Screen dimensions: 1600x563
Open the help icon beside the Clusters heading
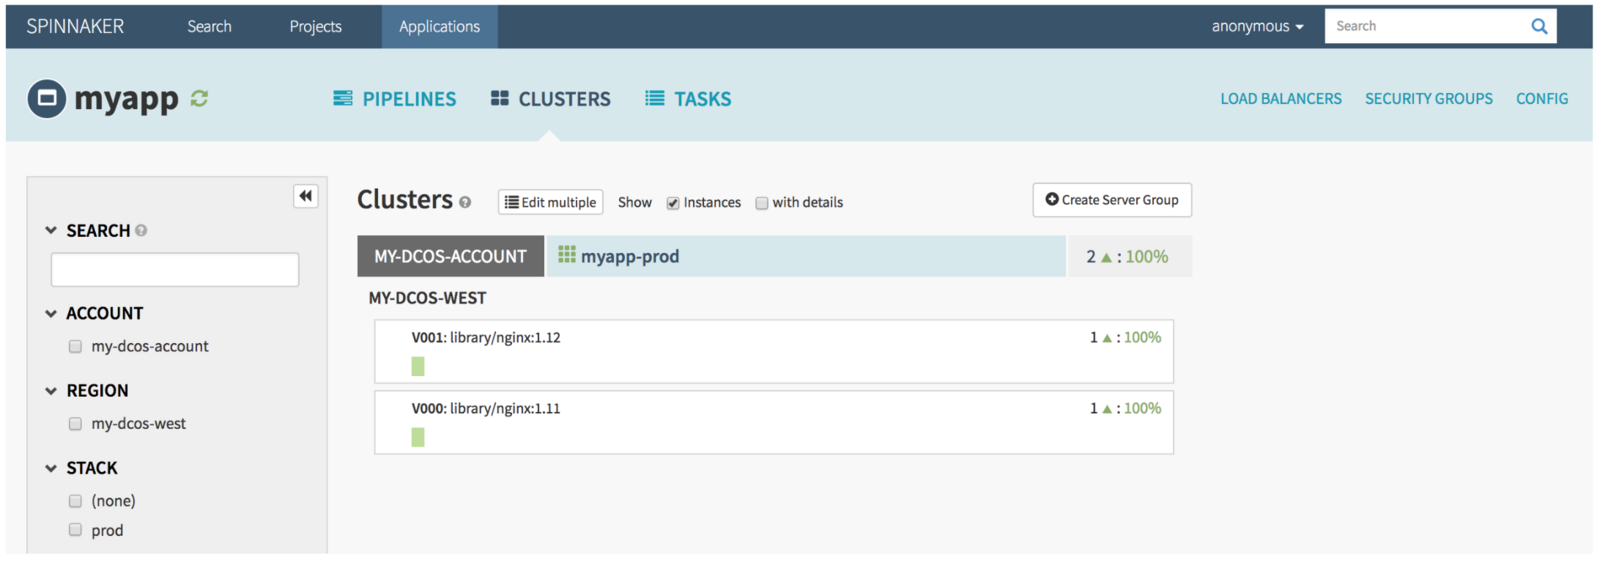(x=465, y=202)
